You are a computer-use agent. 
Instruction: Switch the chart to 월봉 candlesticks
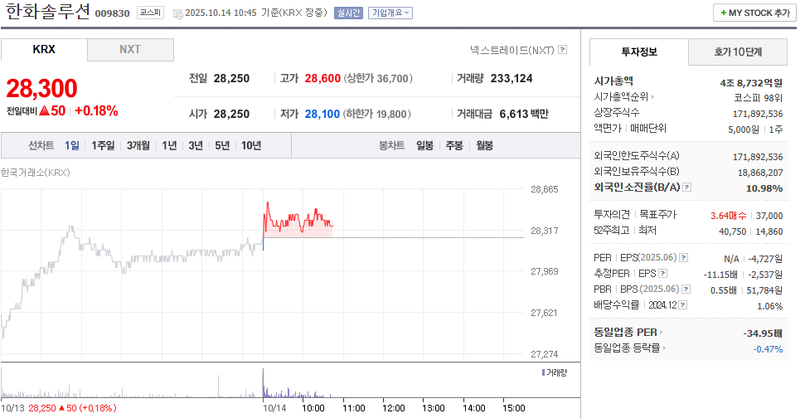pos(485,145)
